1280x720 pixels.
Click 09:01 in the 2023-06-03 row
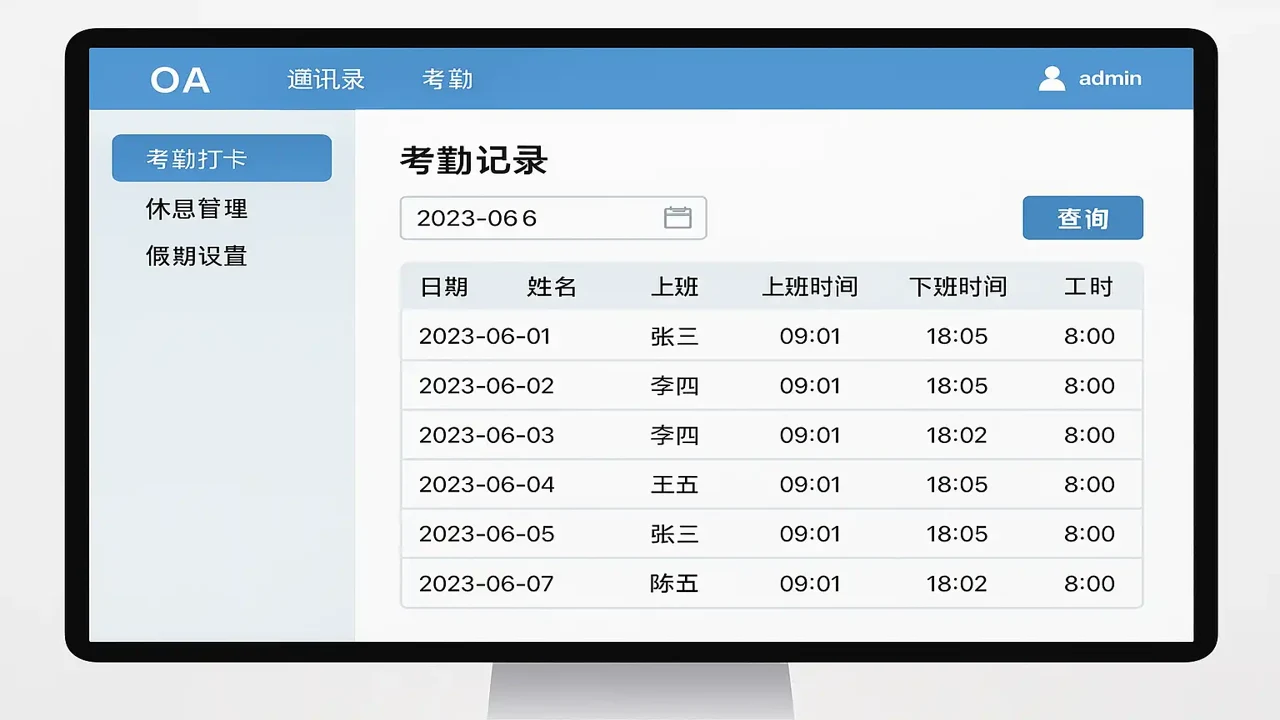810,435
